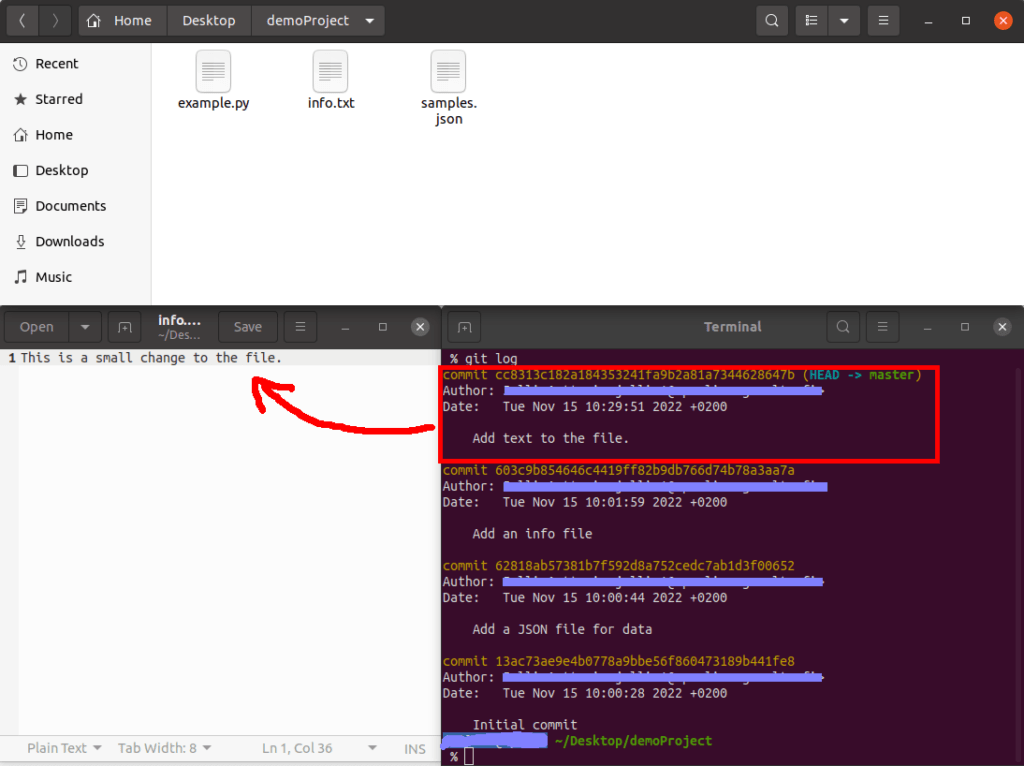
Task: Go back in file manager
Action: click(x=22, y=21)
